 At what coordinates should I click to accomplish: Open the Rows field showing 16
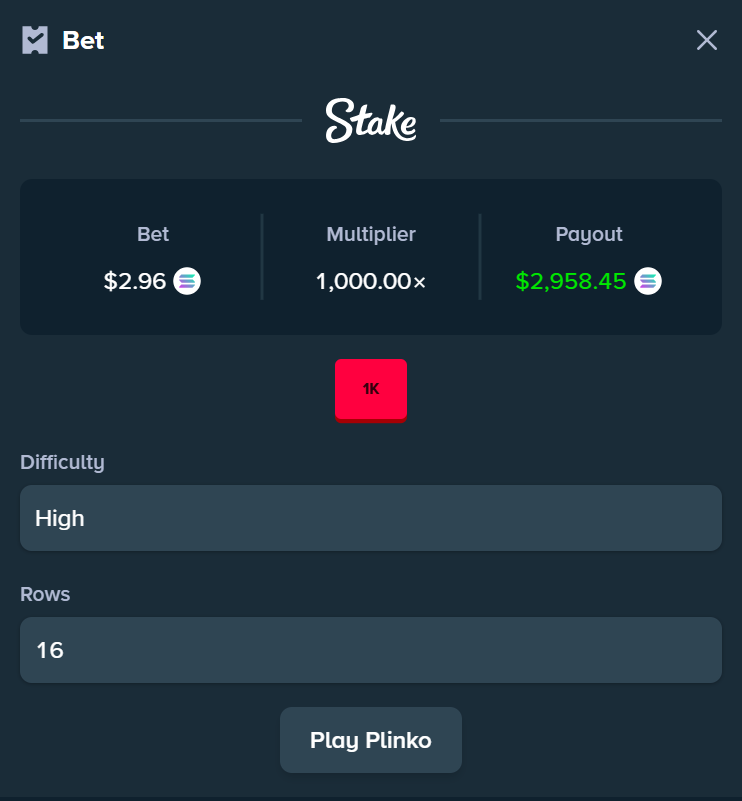(371, 650)
